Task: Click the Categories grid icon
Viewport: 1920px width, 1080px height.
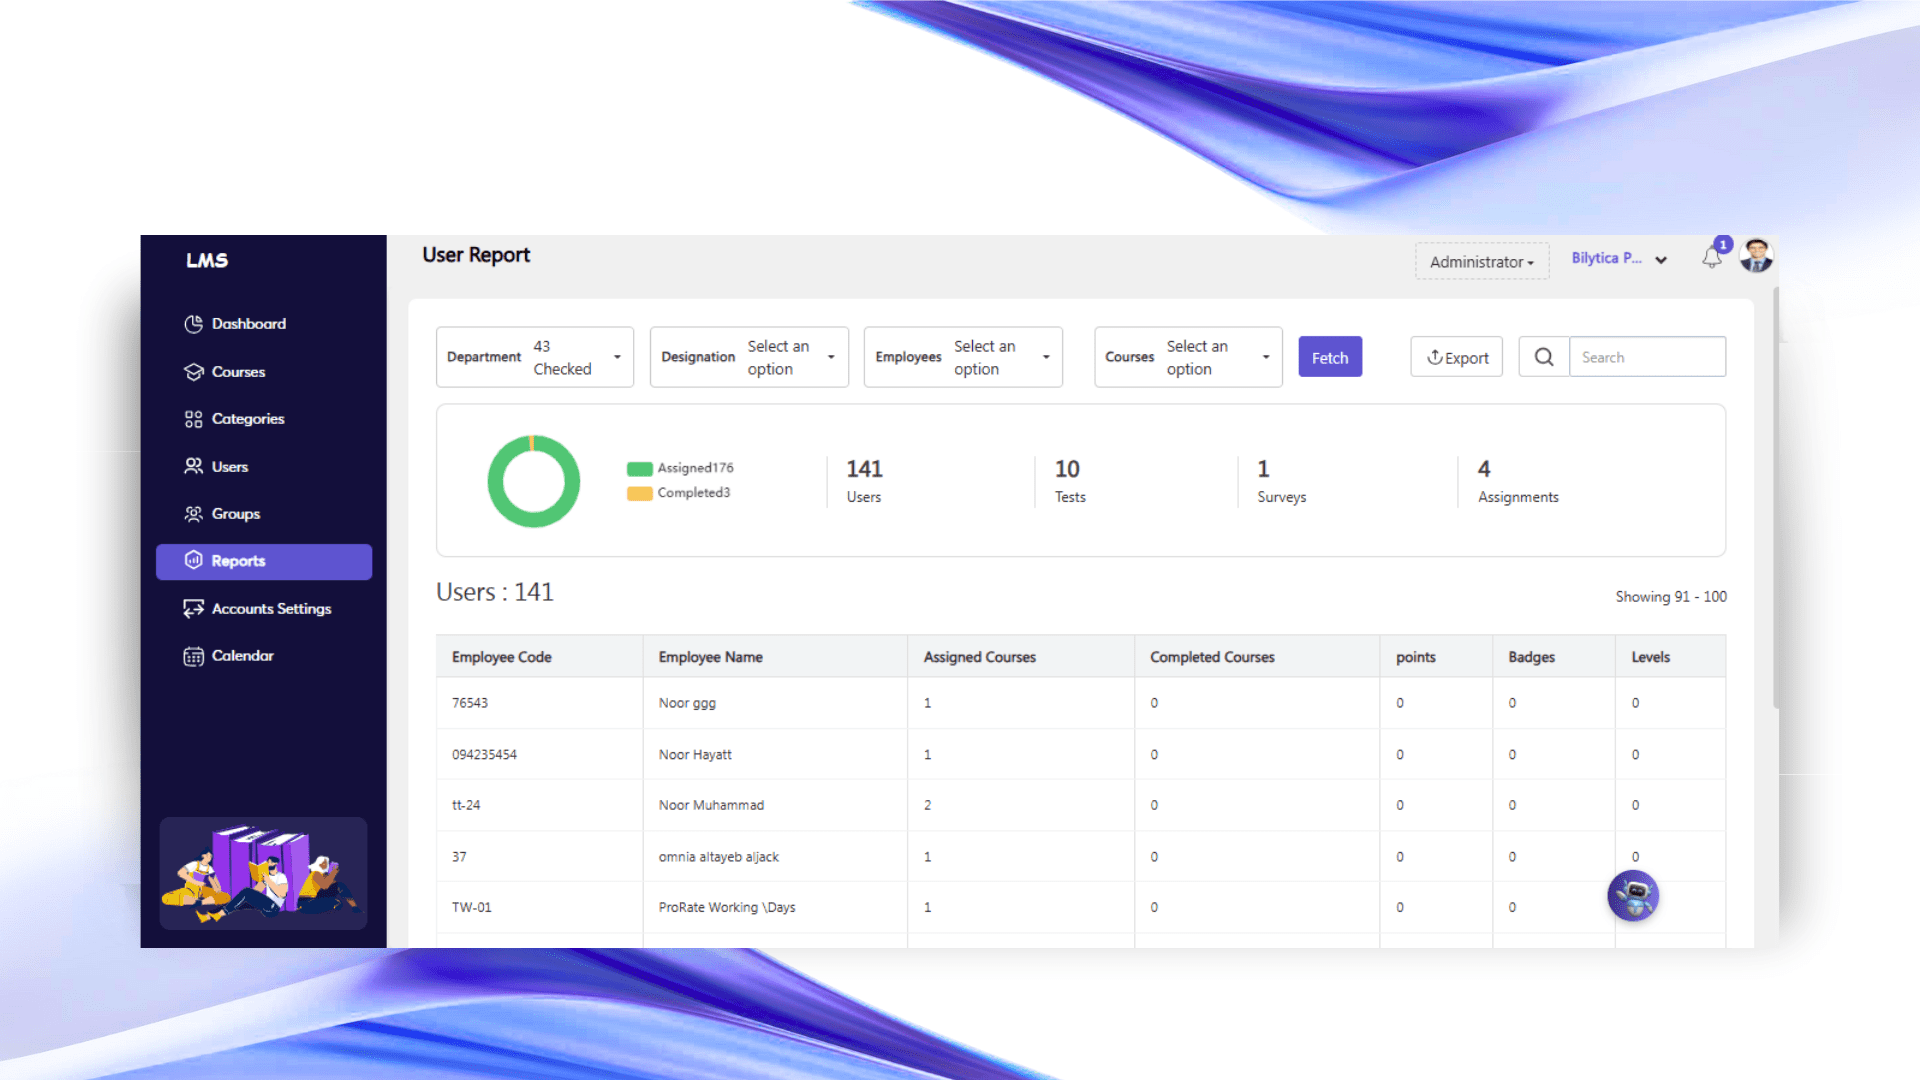Action: (x=193, y=419)
